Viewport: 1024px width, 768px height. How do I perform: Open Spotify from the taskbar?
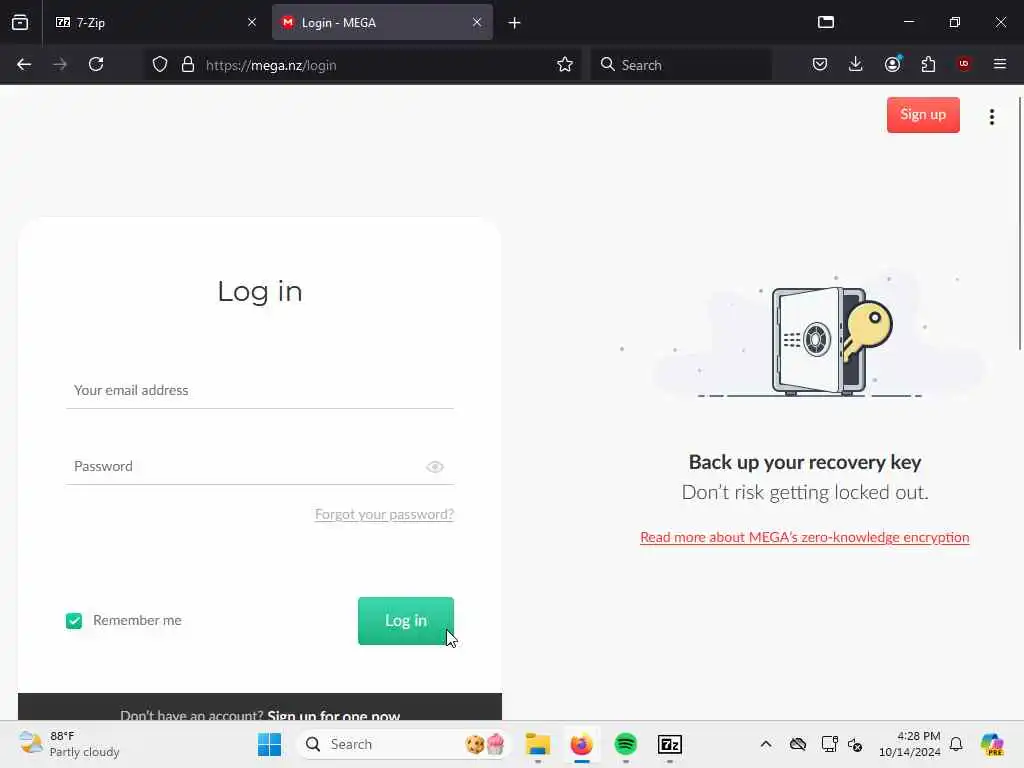[626, 744]
